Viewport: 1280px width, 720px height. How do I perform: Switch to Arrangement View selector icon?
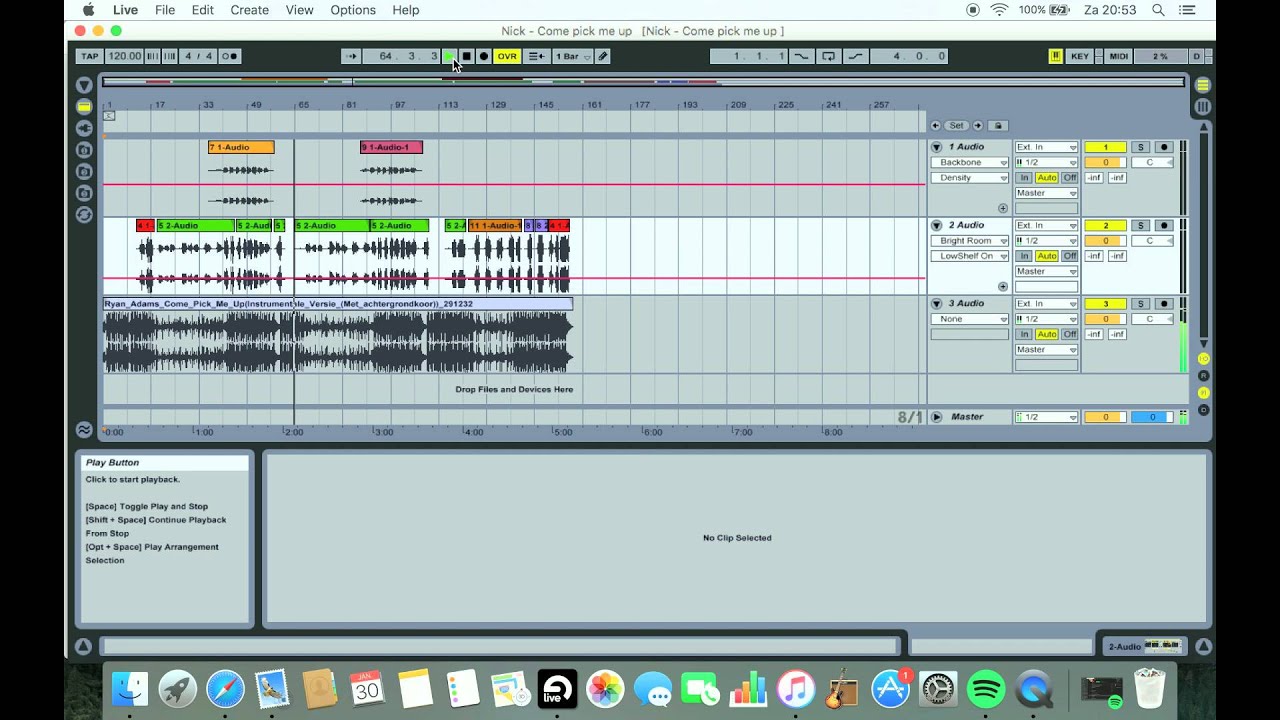pyautogui.click(x=1203, y=85)
